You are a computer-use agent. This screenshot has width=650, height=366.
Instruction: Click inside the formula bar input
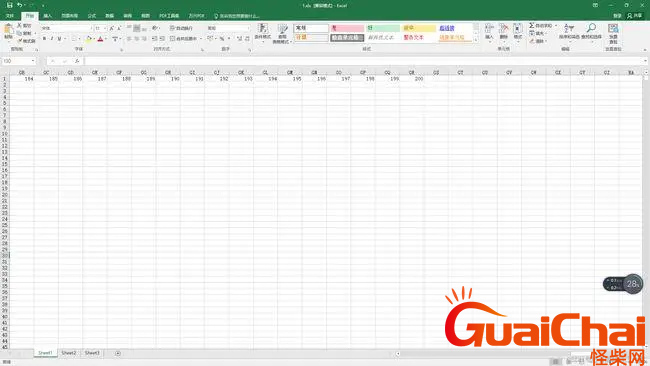pyautogui.click(x=364, y=61)
